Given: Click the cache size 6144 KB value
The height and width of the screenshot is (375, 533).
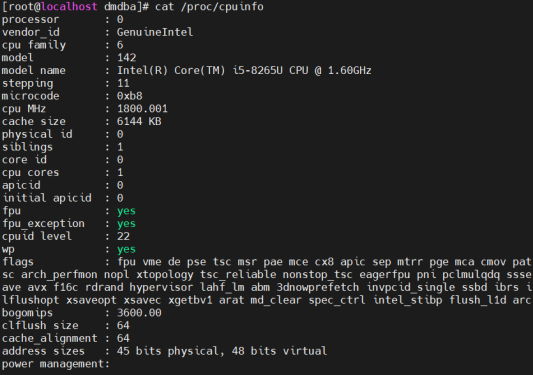Looking at the screenshot, I should click(139, 121).
